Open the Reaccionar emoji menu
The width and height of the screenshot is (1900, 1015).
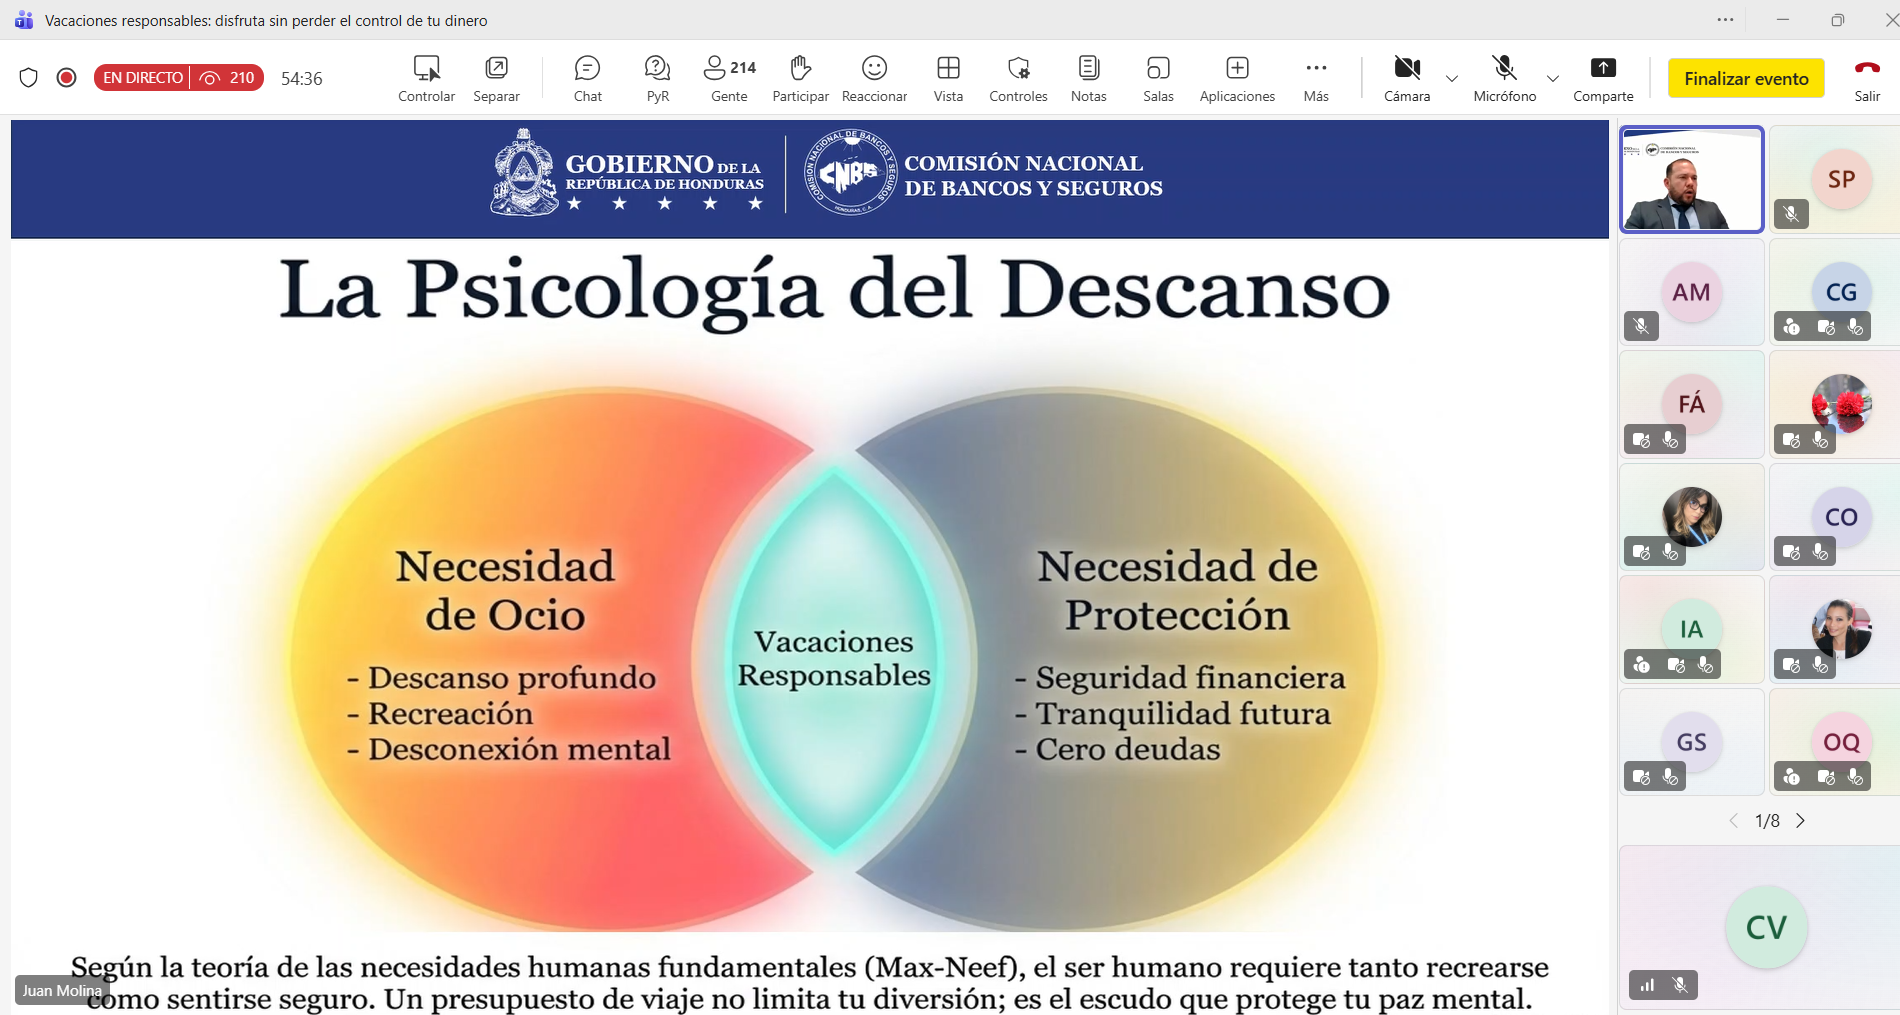[874, 78]
